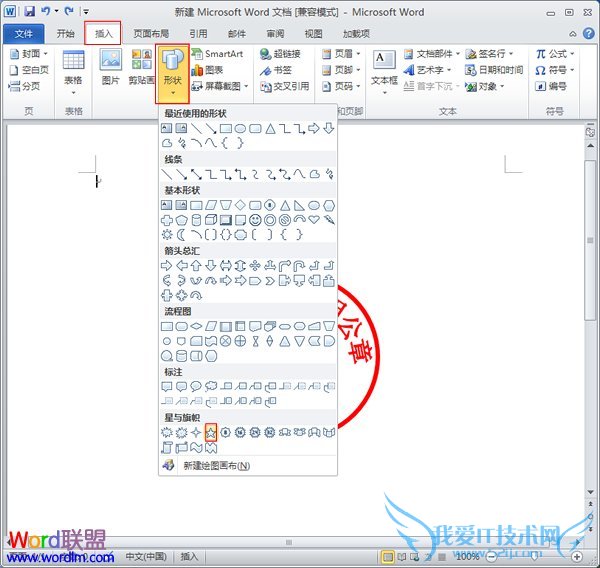Insert a Chart
This screenshot has height=568, width=600.
207,70
